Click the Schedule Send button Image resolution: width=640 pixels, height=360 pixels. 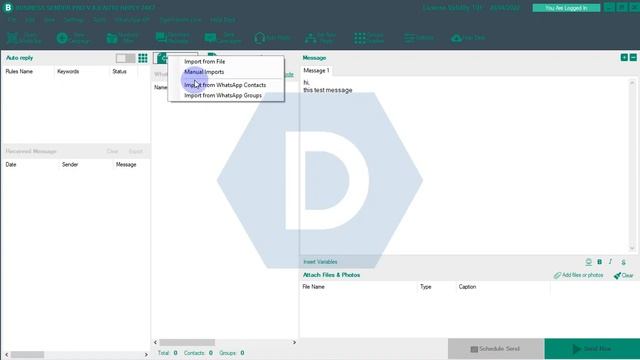coord(496,349)
